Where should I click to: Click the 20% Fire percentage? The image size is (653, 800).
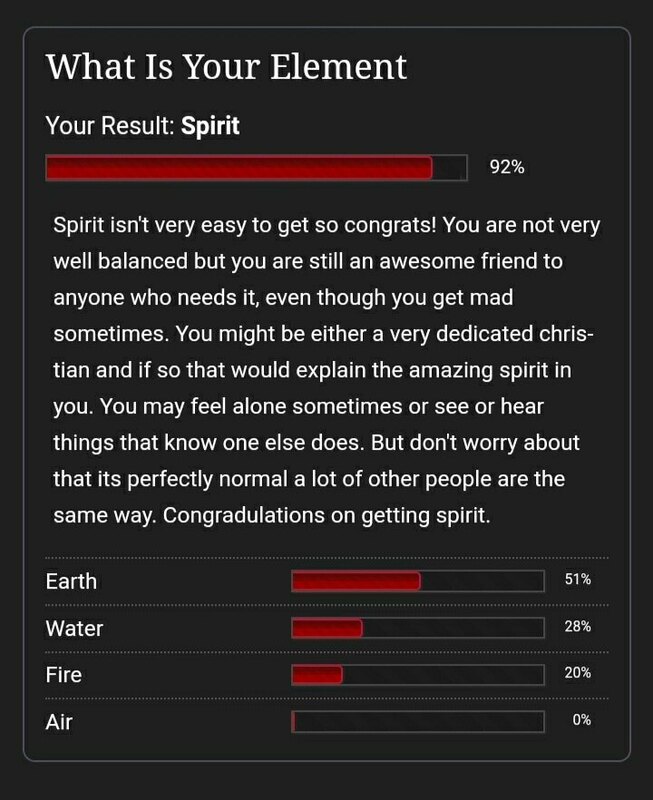[578, 672]
